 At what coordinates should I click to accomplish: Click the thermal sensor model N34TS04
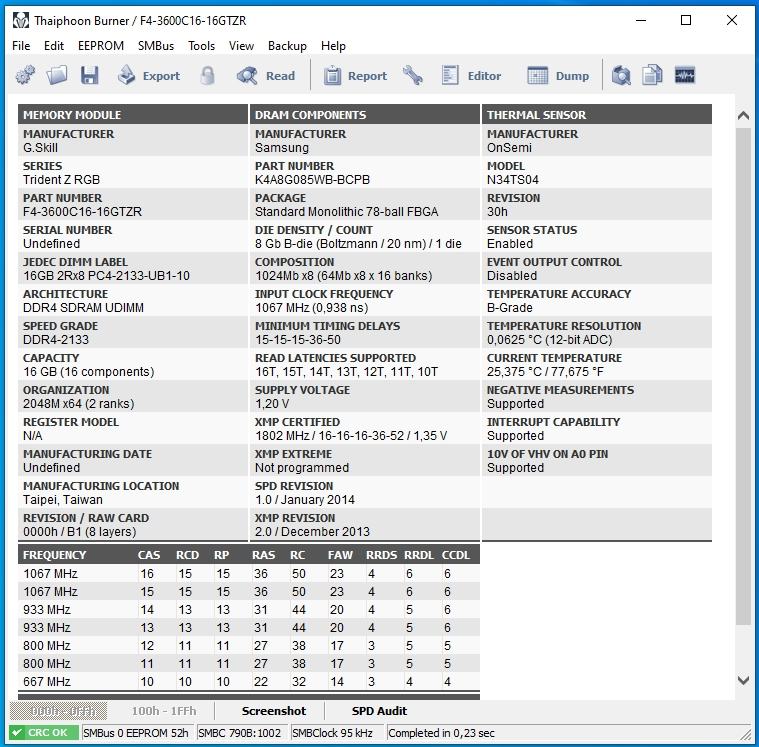tap(513, 180)
